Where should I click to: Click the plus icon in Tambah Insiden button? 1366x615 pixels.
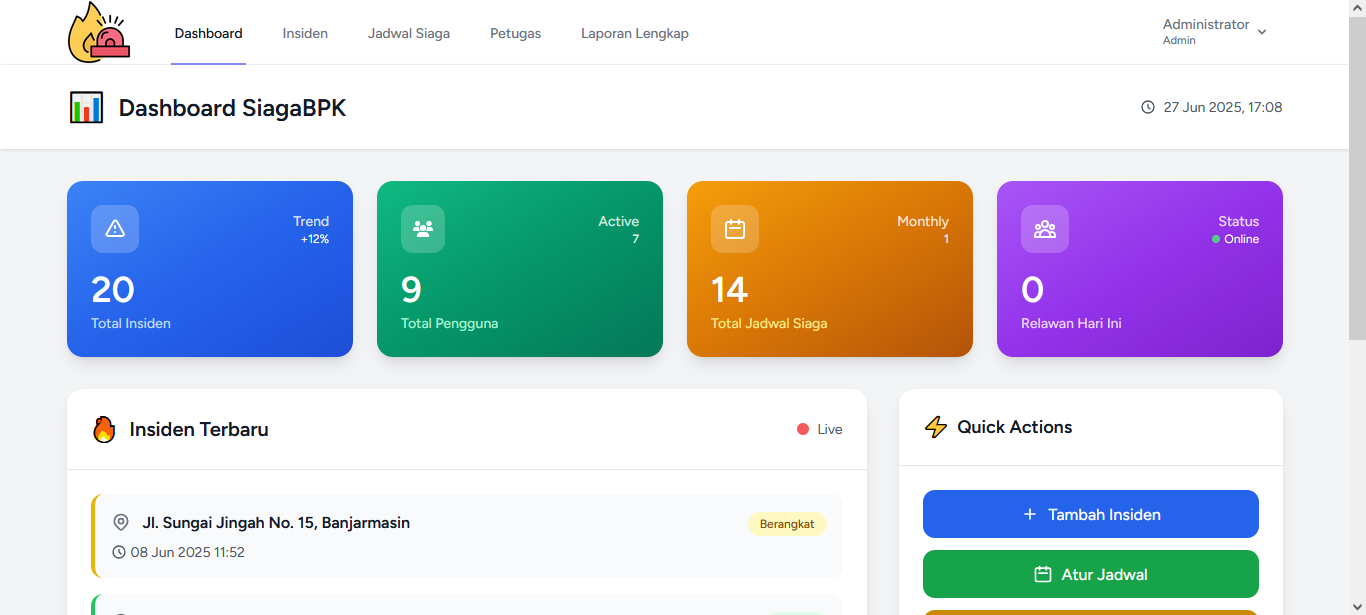pos(1030,514)
